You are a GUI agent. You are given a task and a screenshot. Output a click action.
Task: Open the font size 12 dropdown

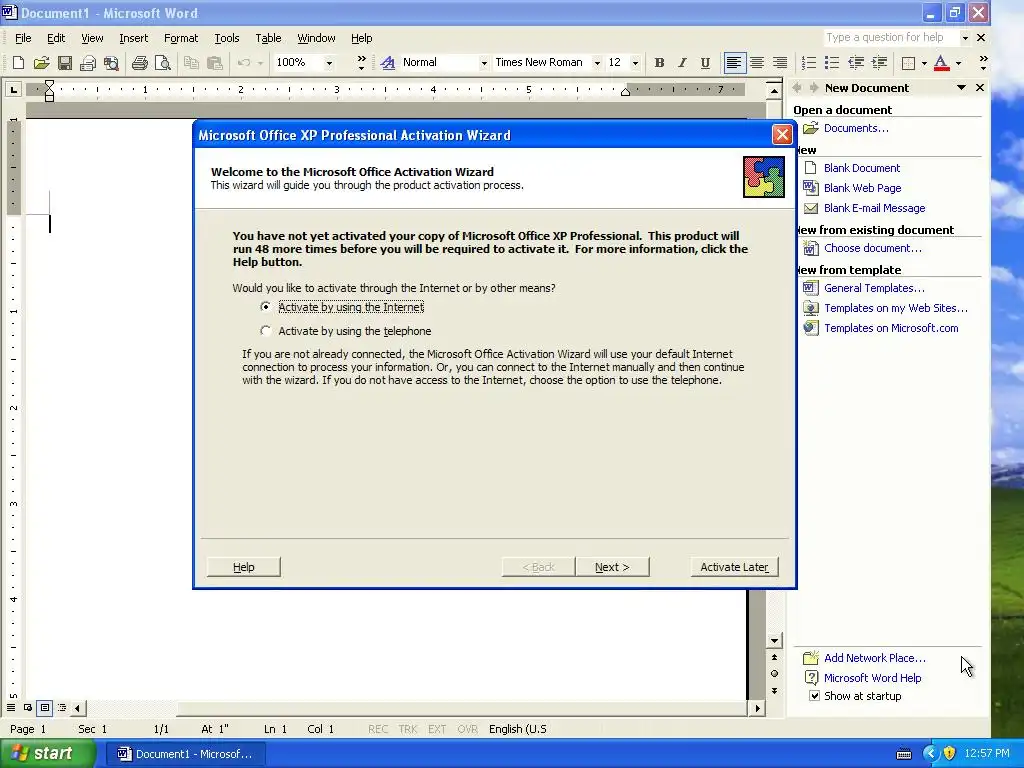635,63
